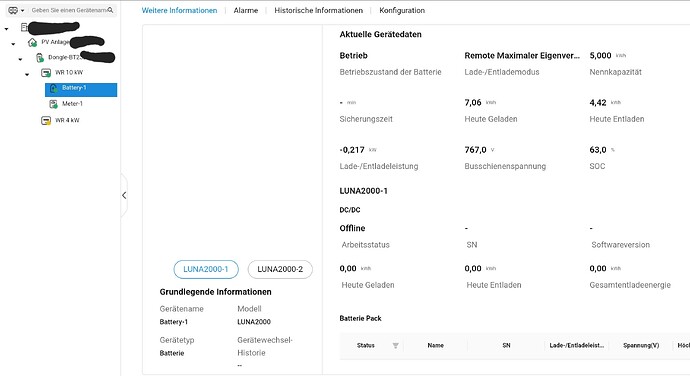
Task: Collapse the root company tree node
Action: coord(6,29)
